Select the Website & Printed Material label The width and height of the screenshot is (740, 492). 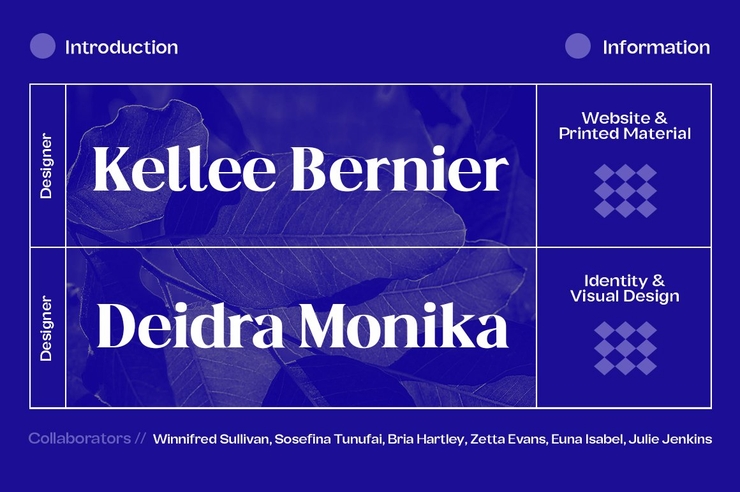[x=625, y=125]
